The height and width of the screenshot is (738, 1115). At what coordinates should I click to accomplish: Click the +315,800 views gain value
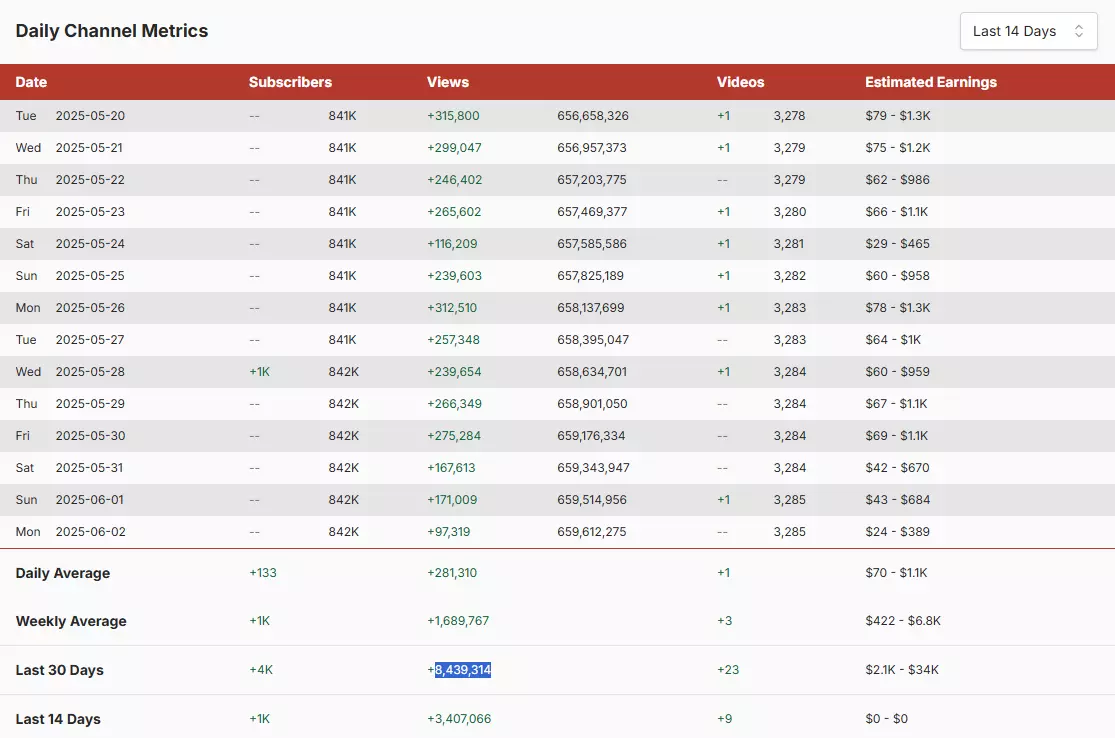[453, 116]
